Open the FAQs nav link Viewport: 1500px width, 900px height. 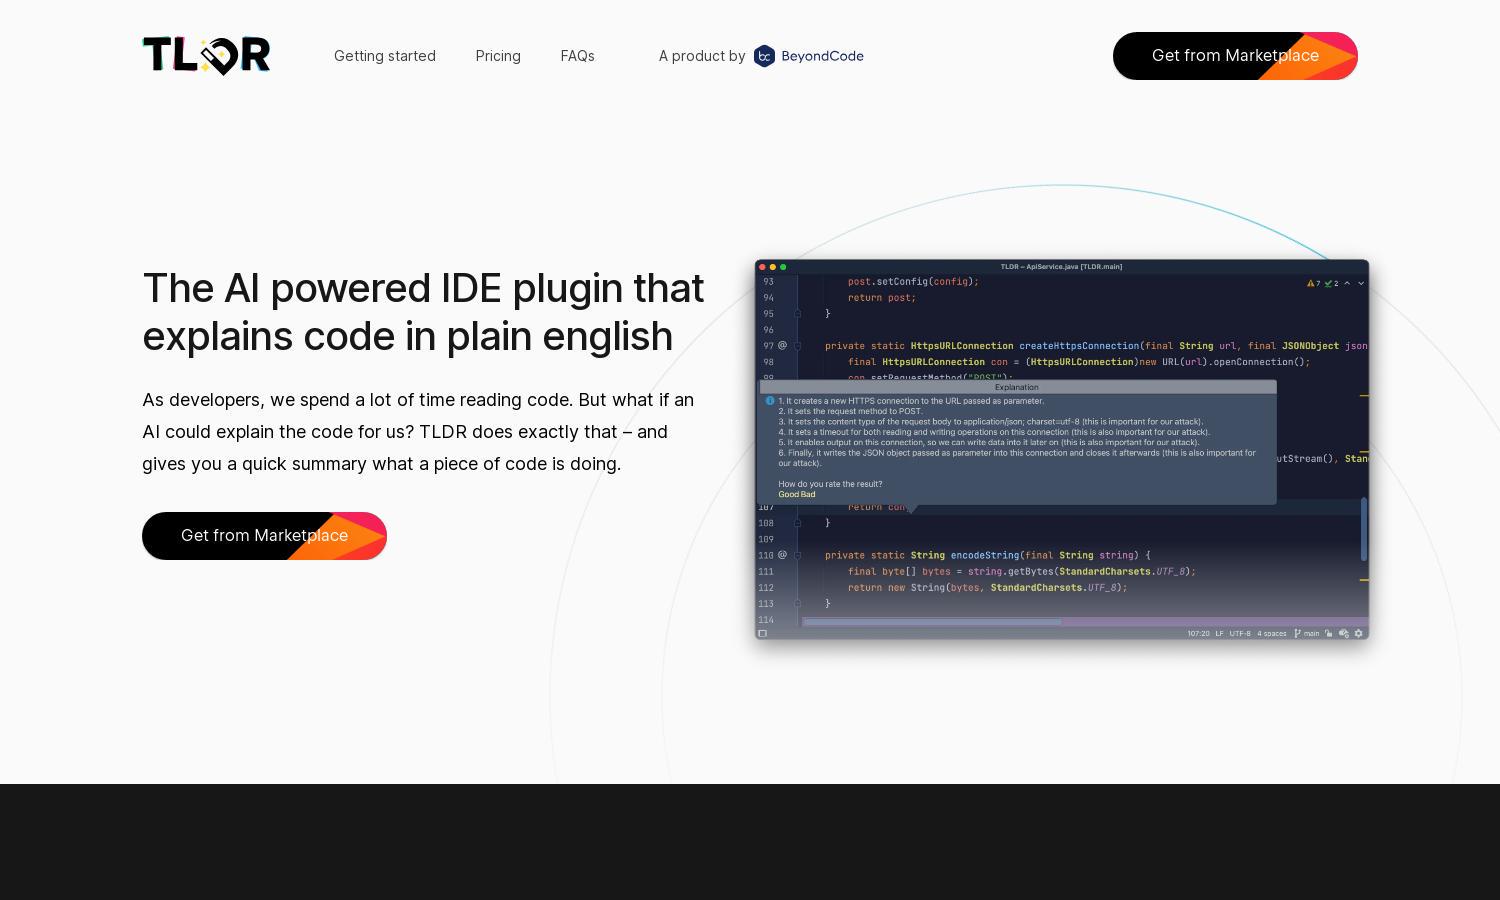click(x=578, y=56)
